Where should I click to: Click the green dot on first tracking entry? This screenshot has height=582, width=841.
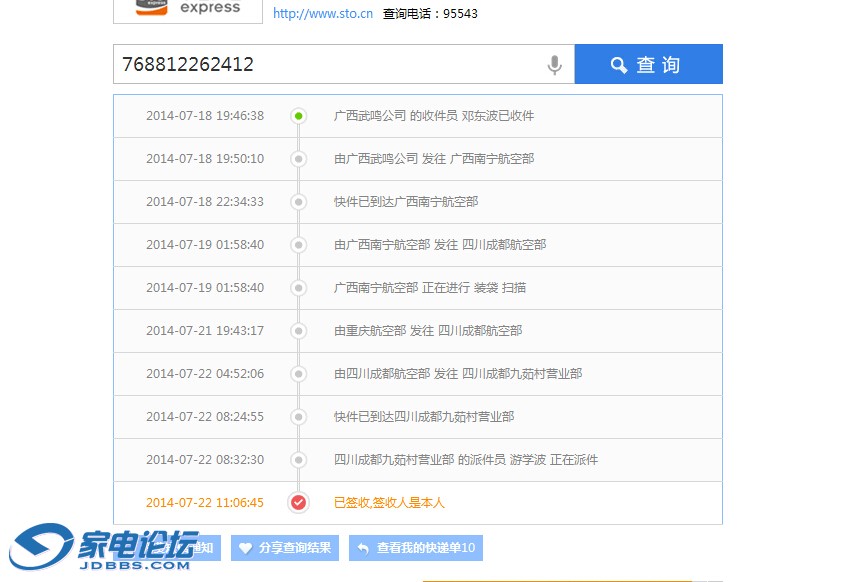coord(298,116)
